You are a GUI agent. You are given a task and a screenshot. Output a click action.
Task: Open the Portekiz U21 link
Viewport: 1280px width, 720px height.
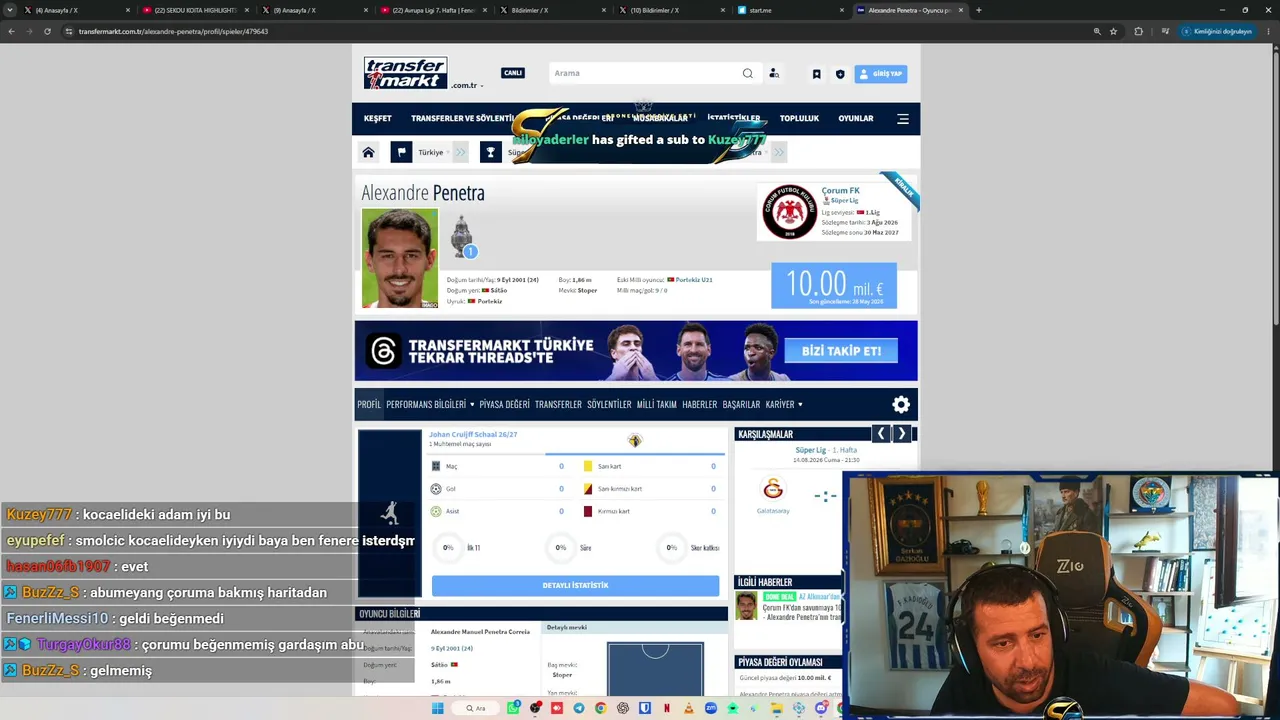point(694,280)
